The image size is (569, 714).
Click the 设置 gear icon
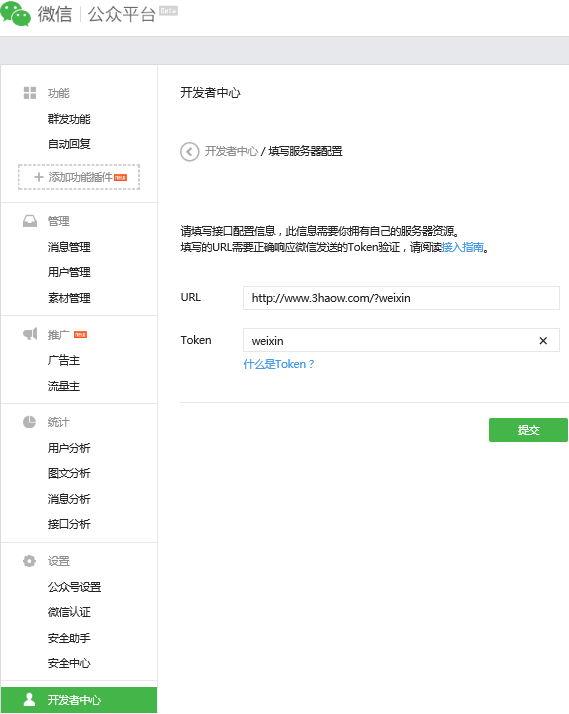30,561
